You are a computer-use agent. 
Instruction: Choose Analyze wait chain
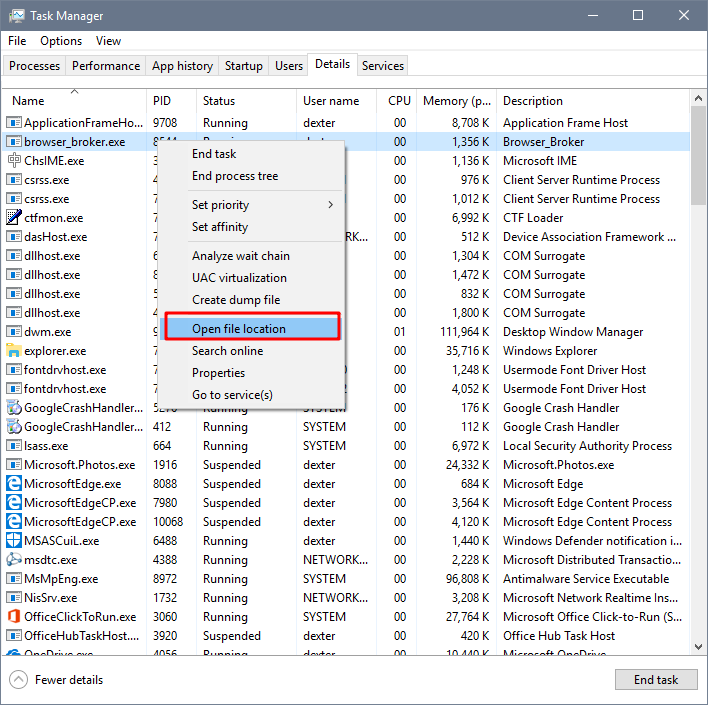point(252,256)
